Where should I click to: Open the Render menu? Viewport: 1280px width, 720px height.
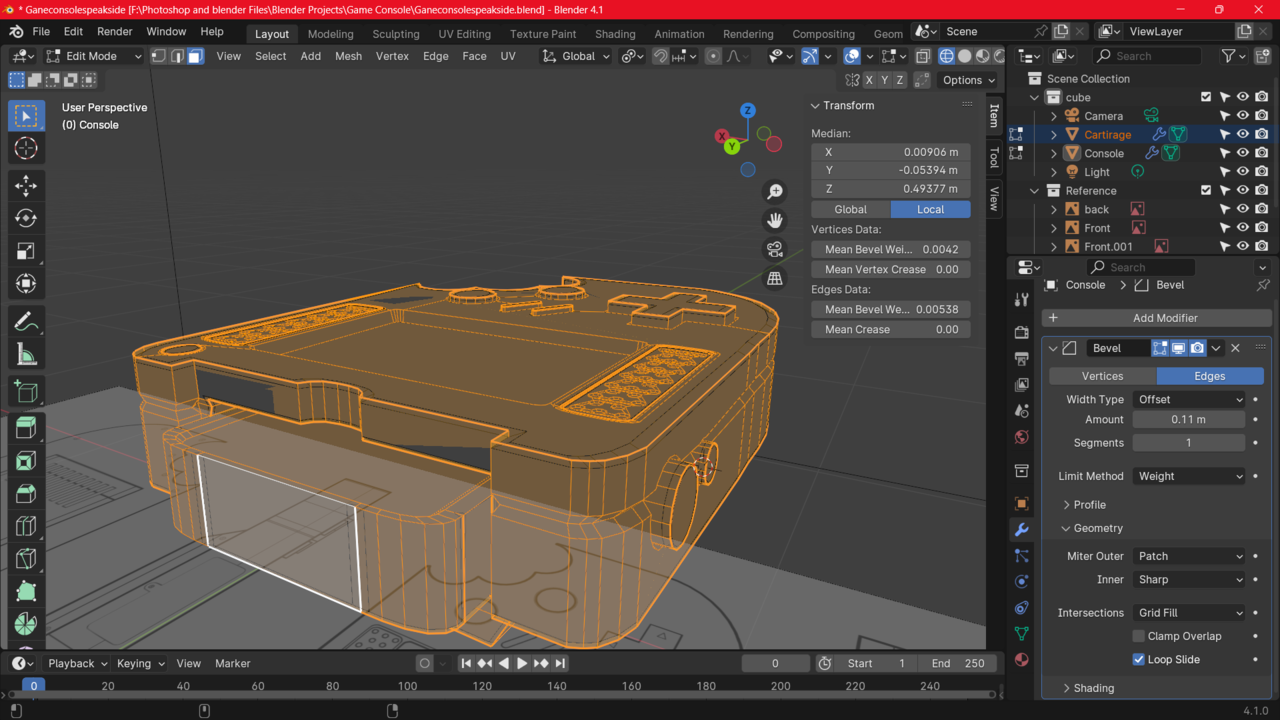coord(114,31)
